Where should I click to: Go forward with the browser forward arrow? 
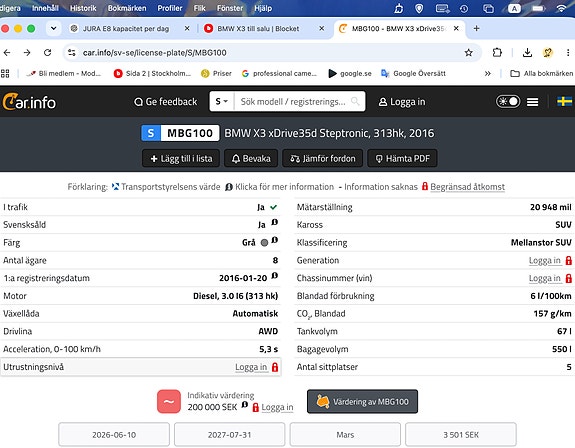(27, 53)
